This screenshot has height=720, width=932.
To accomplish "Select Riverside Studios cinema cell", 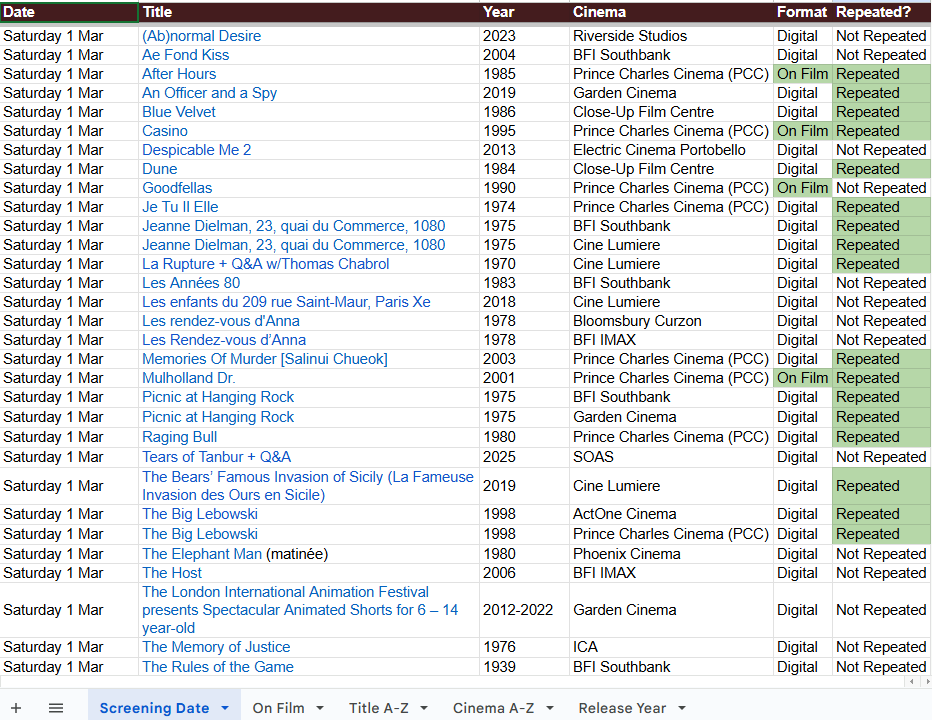I will coord(671,36).
